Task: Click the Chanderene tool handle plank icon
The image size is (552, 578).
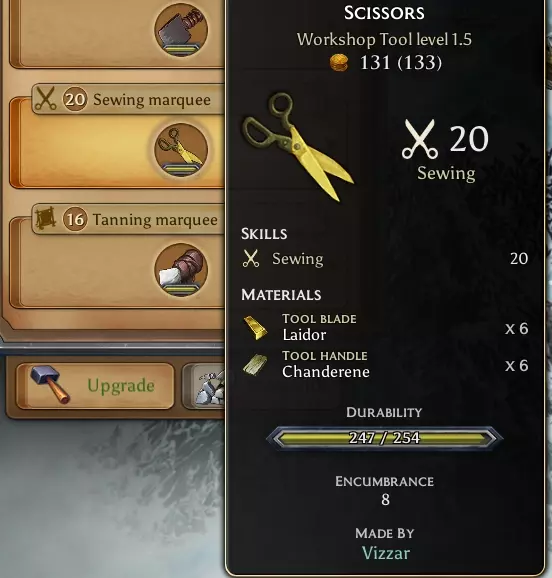Action: pyautogui.click(x=255, y=365)
